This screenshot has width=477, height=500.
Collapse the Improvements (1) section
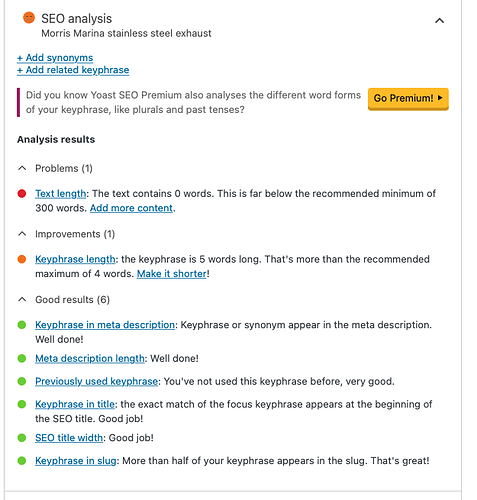[66, 234]
